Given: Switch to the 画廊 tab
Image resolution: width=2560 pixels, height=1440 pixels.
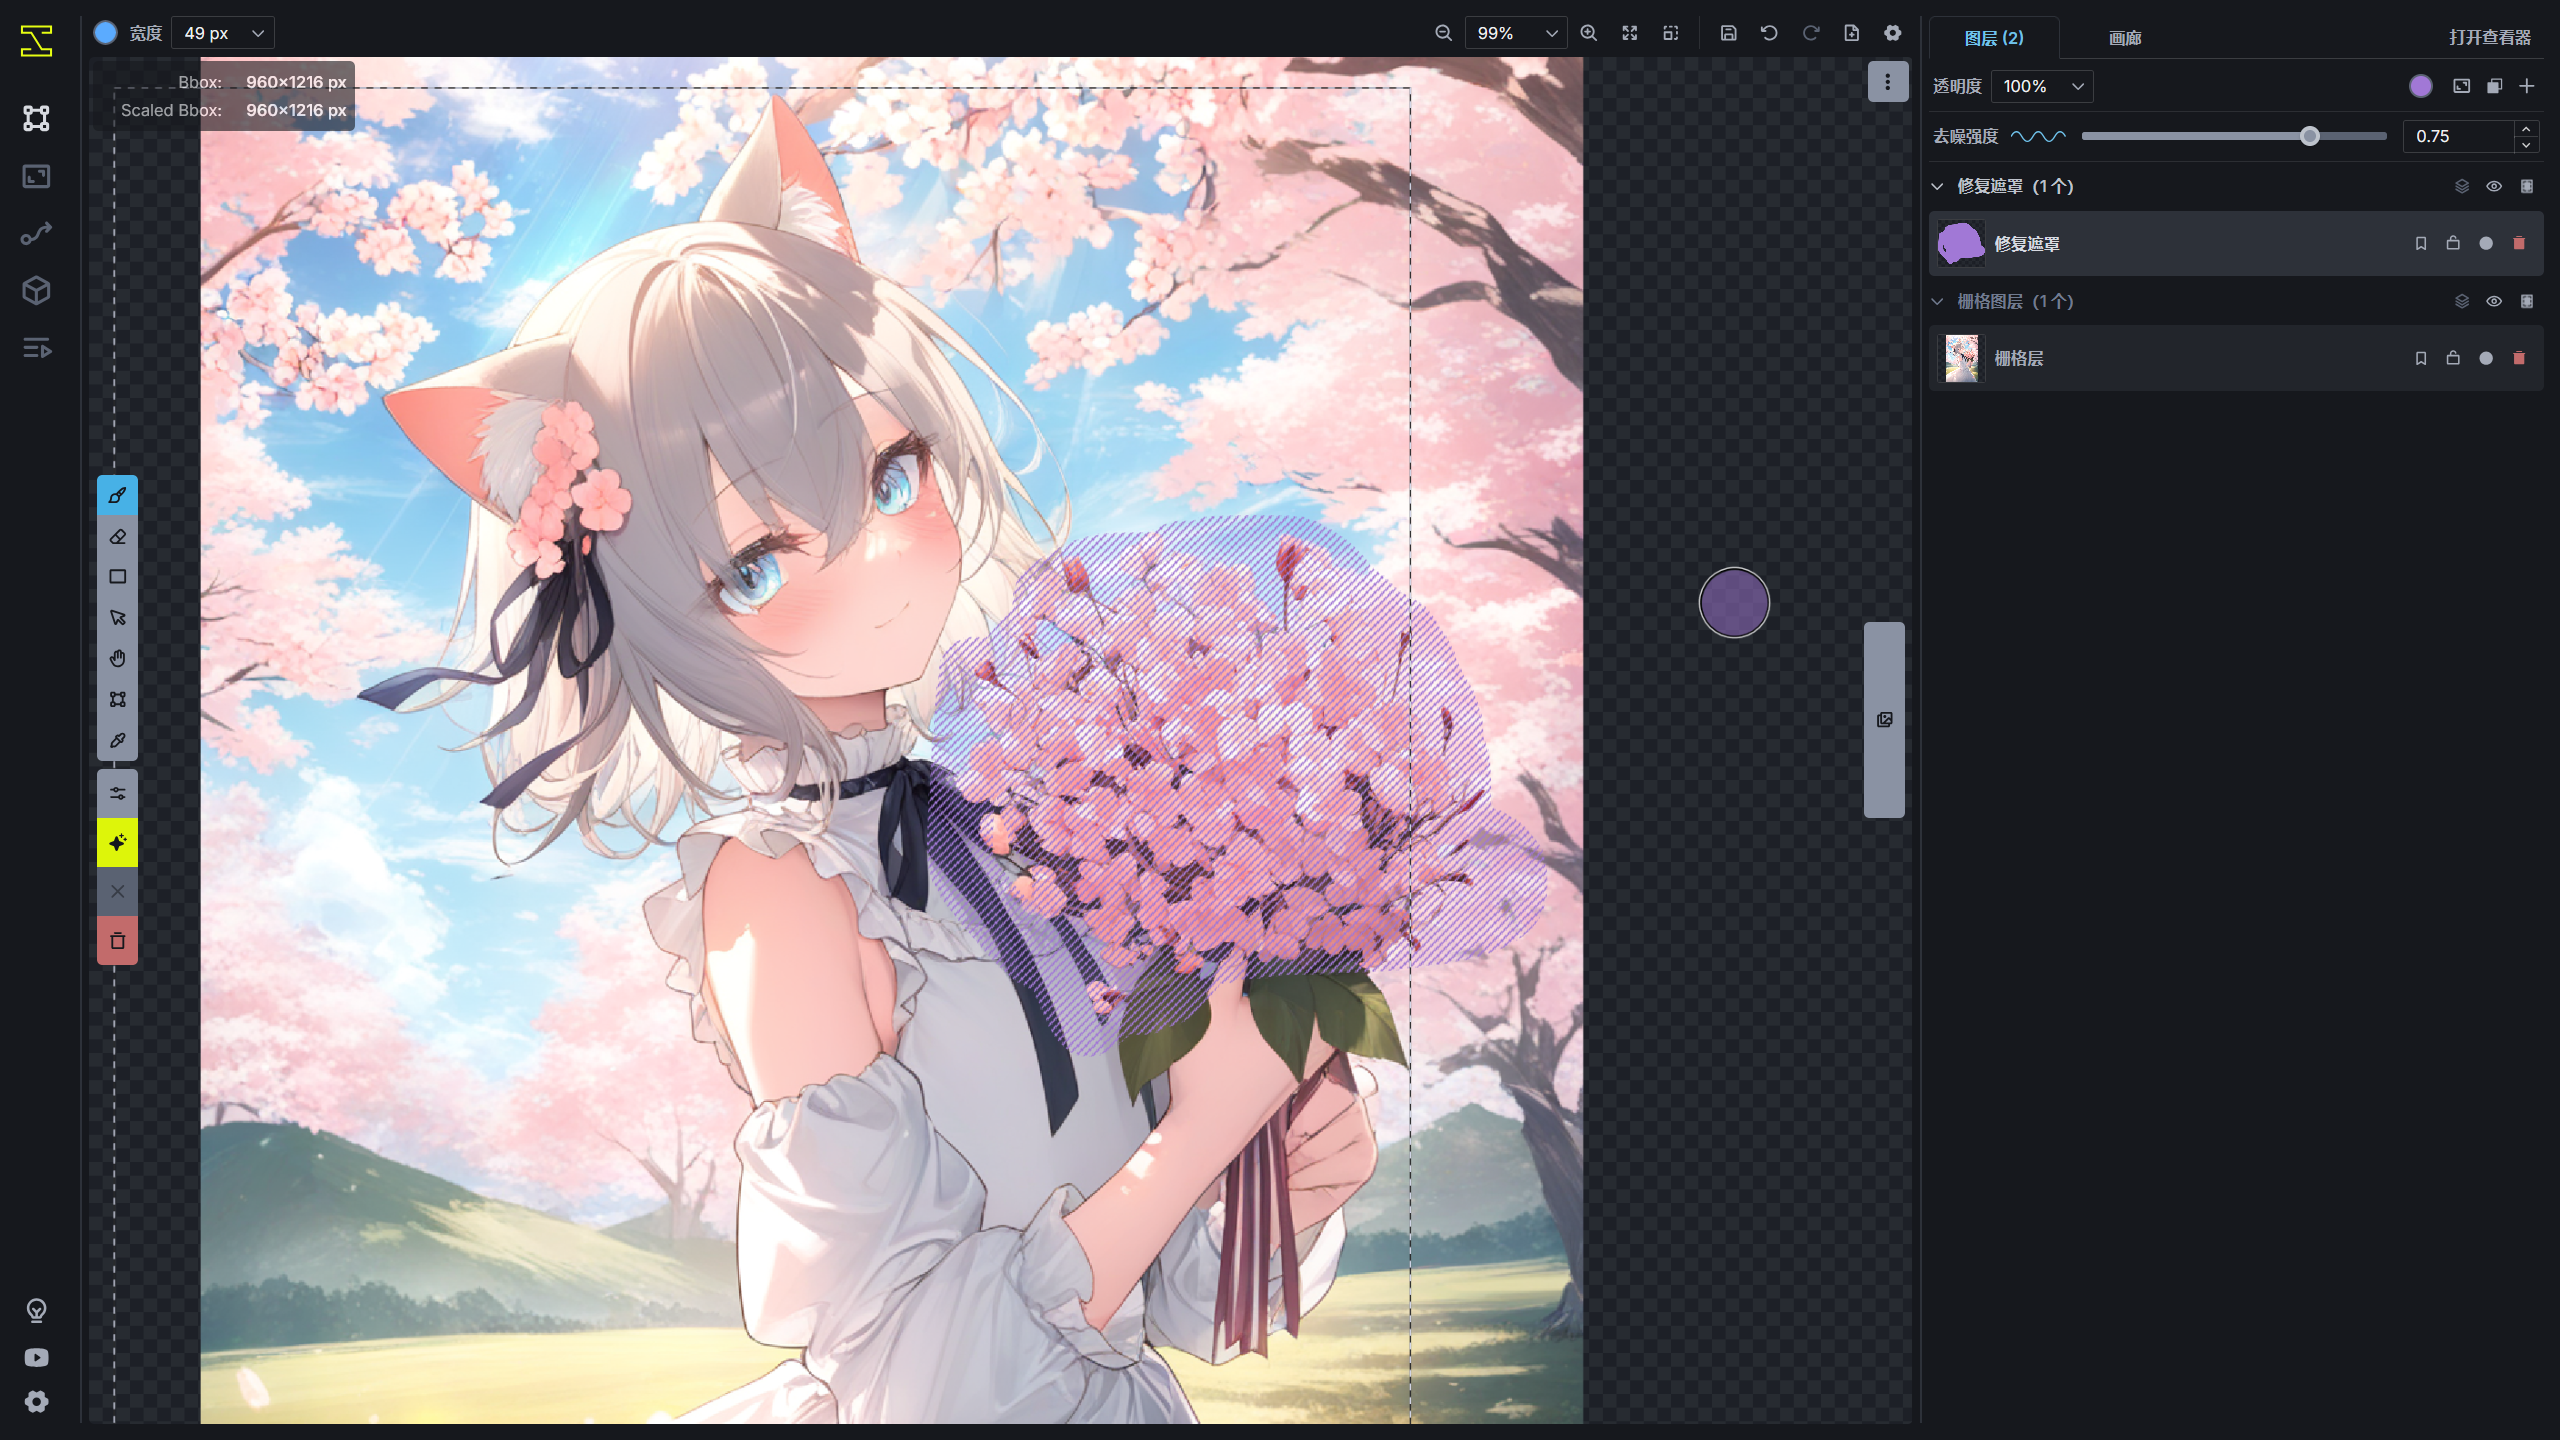Looking at the screenshot, I should coord(2124,38).
